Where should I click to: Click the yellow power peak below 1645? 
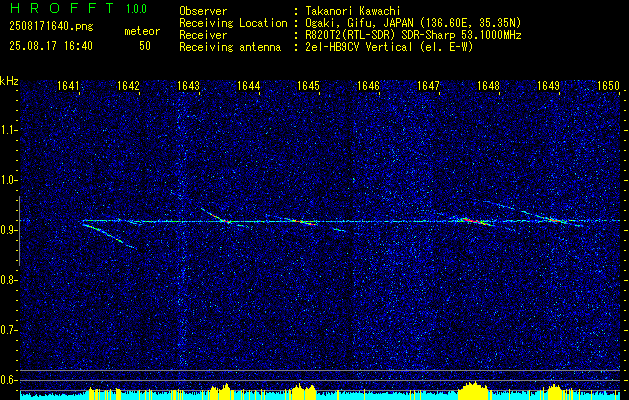pos(303,392)
